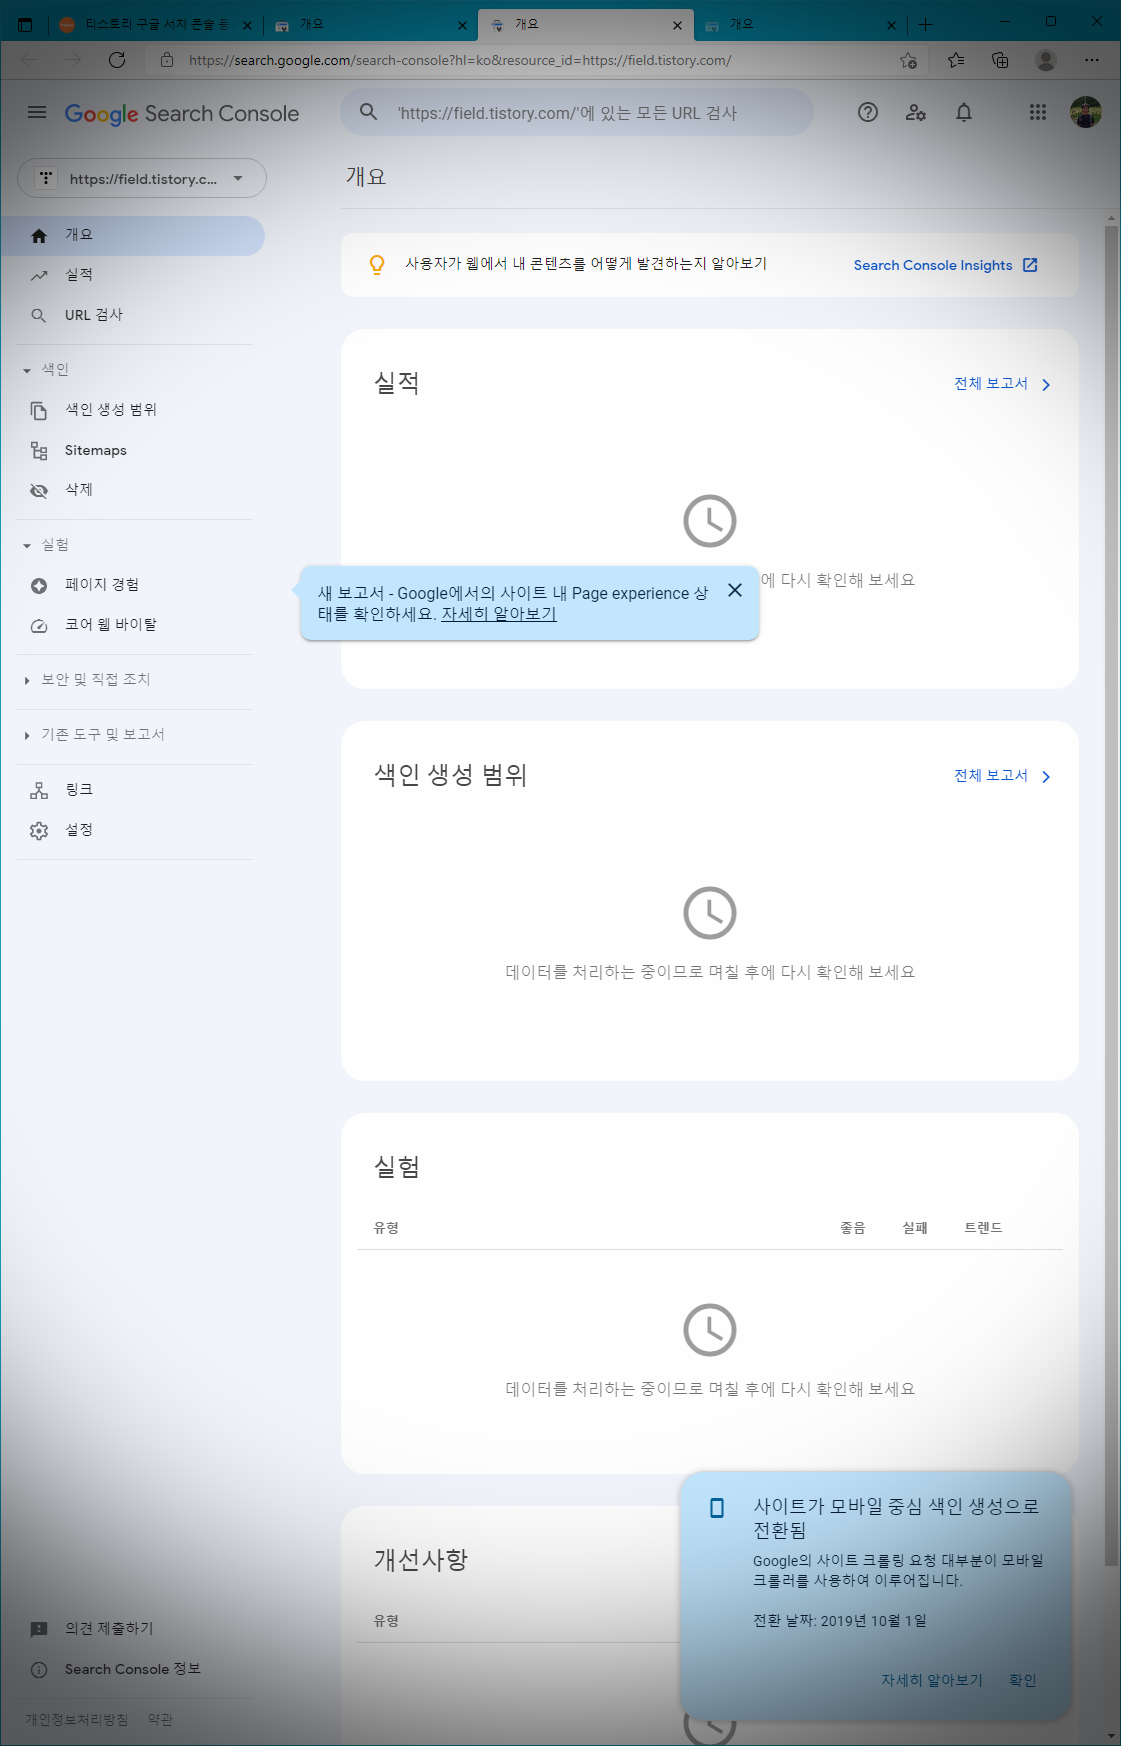Click the 트렌드 column header in 실험

click(x=983, y=1227)
